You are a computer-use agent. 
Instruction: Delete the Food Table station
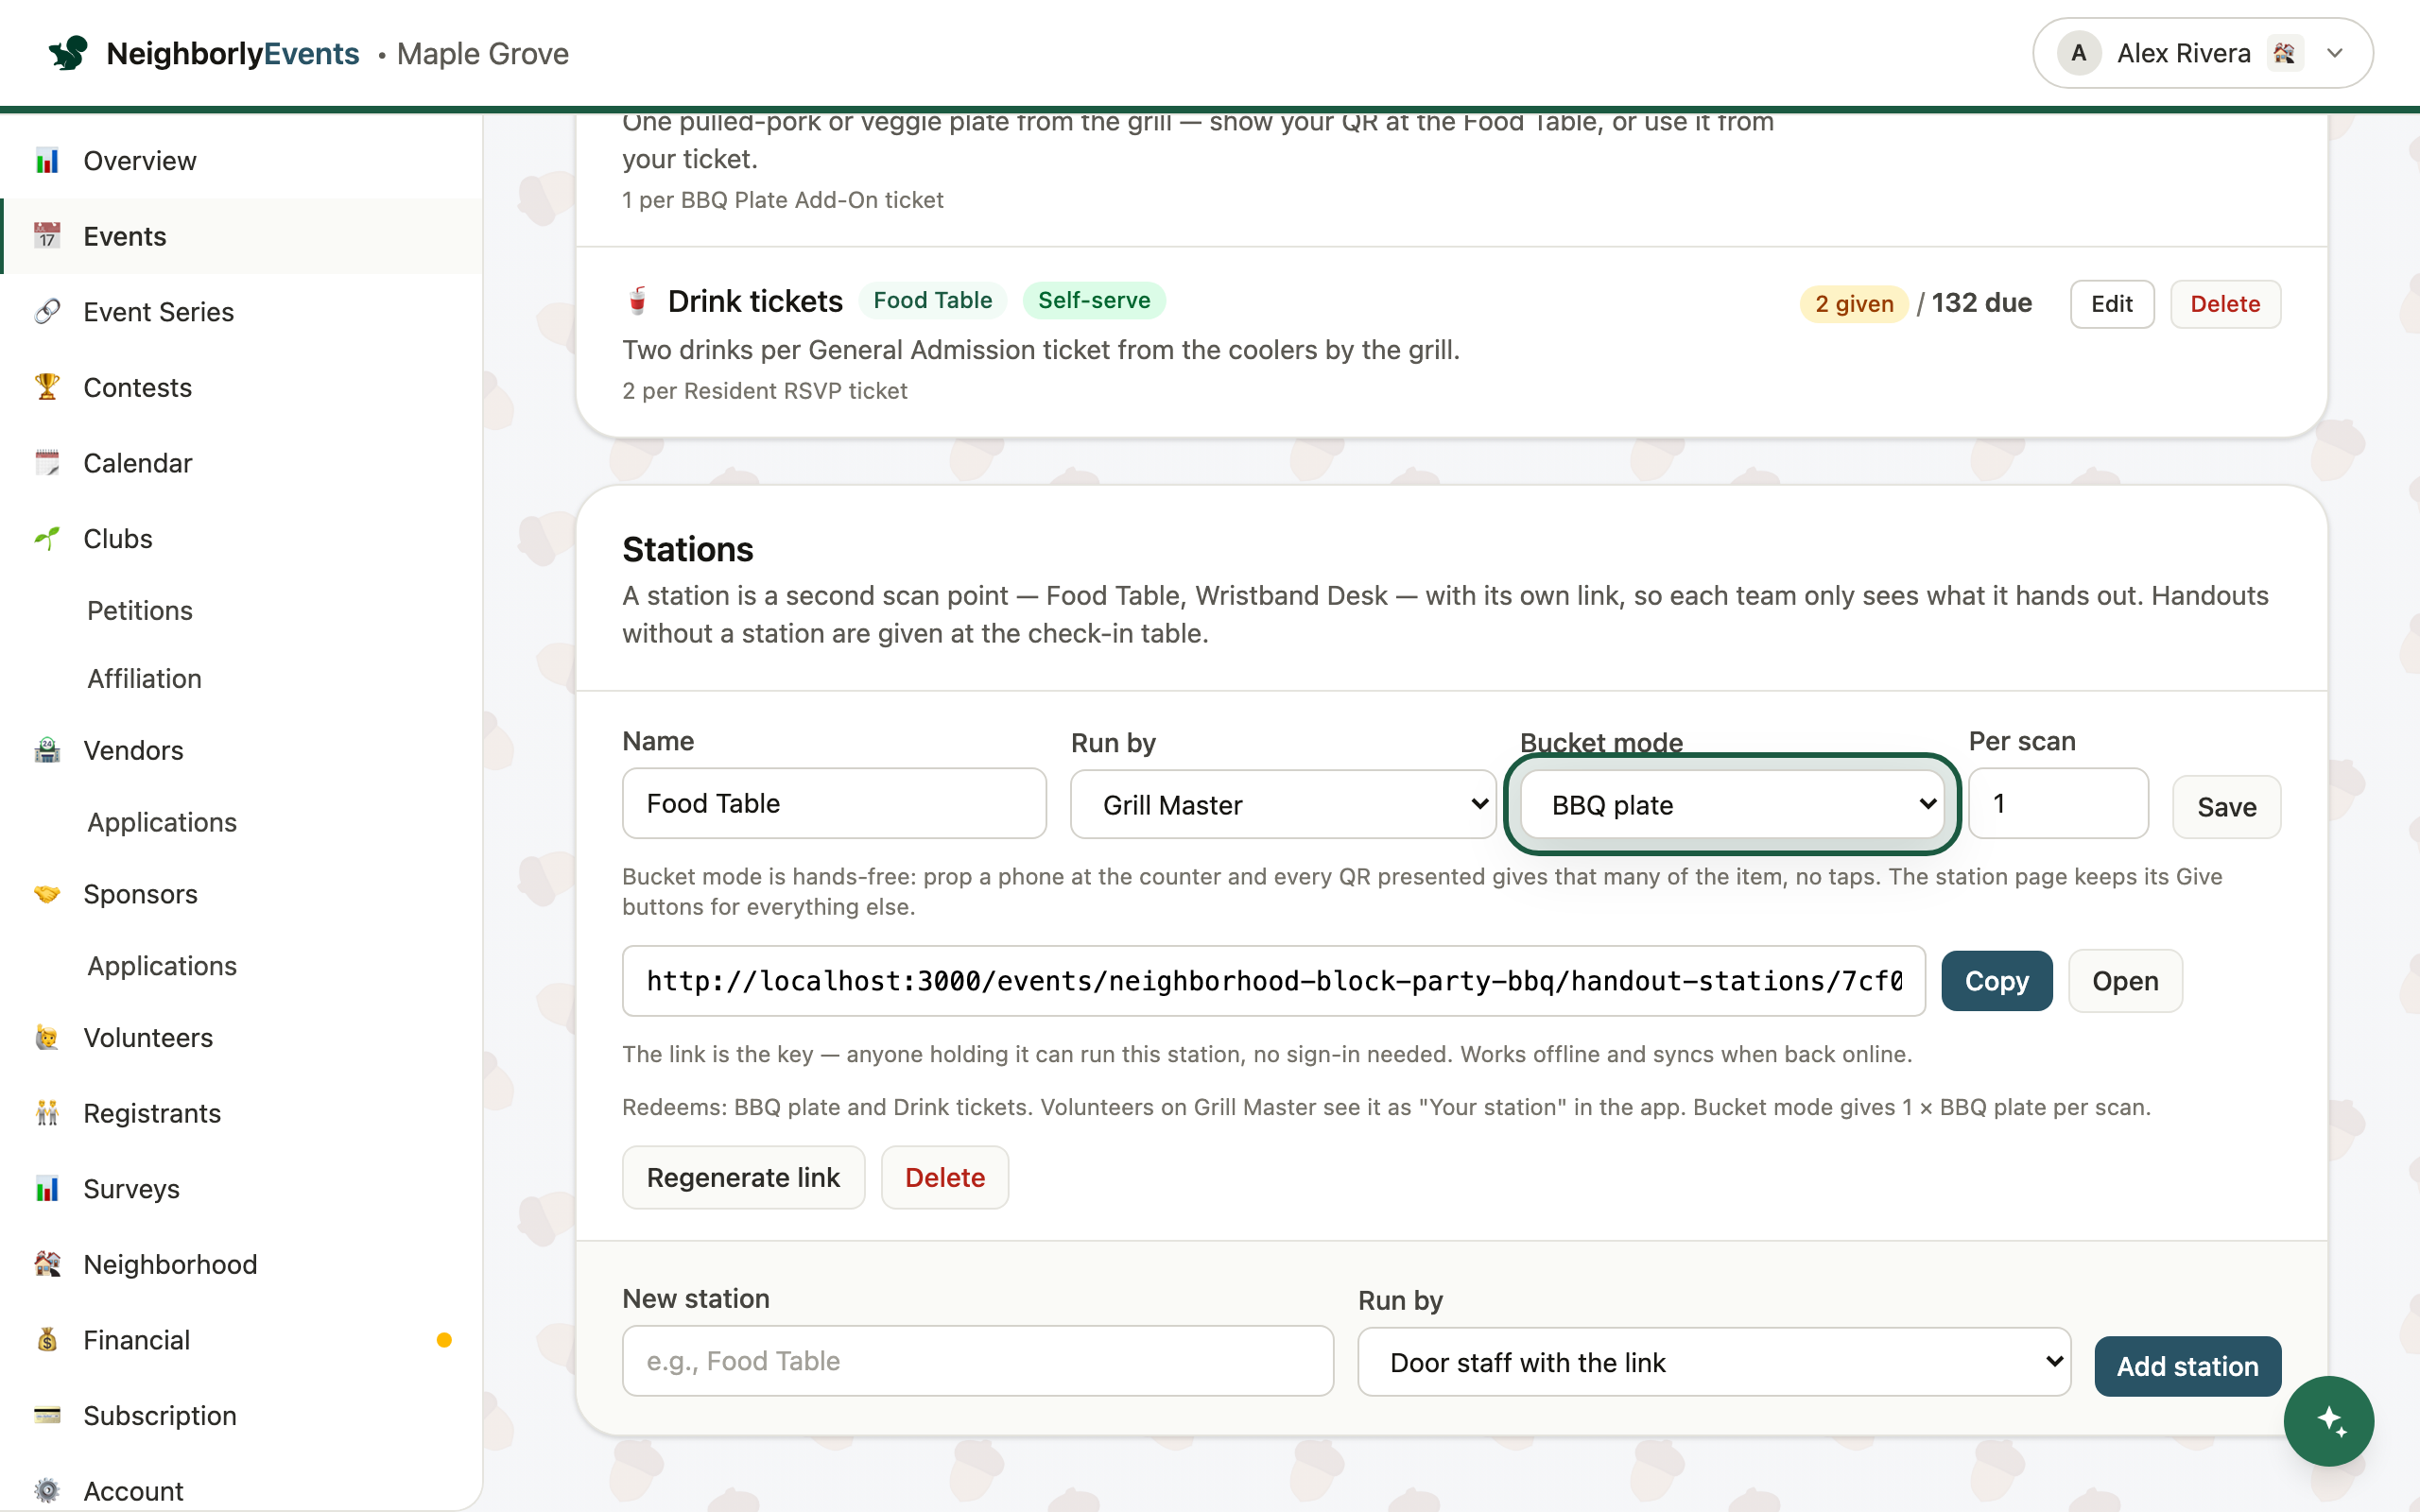pyautogui.click(x=945, y=1177)
